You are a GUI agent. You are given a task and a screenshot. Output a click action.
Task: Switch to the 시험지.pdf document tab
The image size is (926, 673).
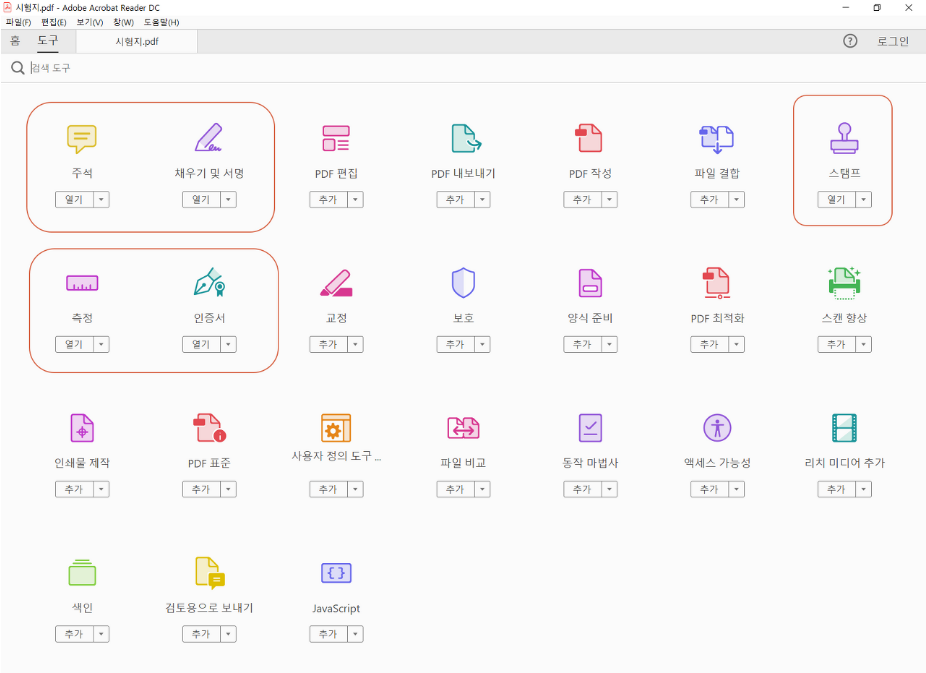pos(137,41)
